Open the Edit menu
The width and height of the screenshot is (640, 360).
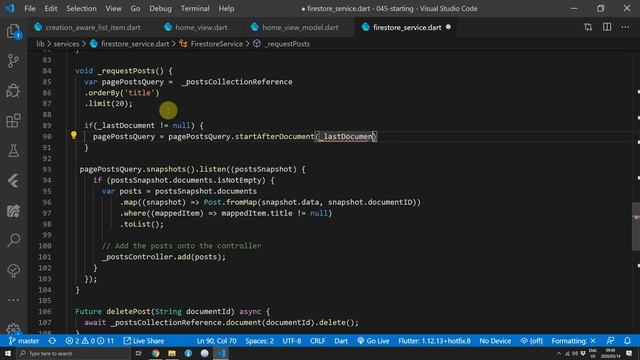tap(51, 8)
